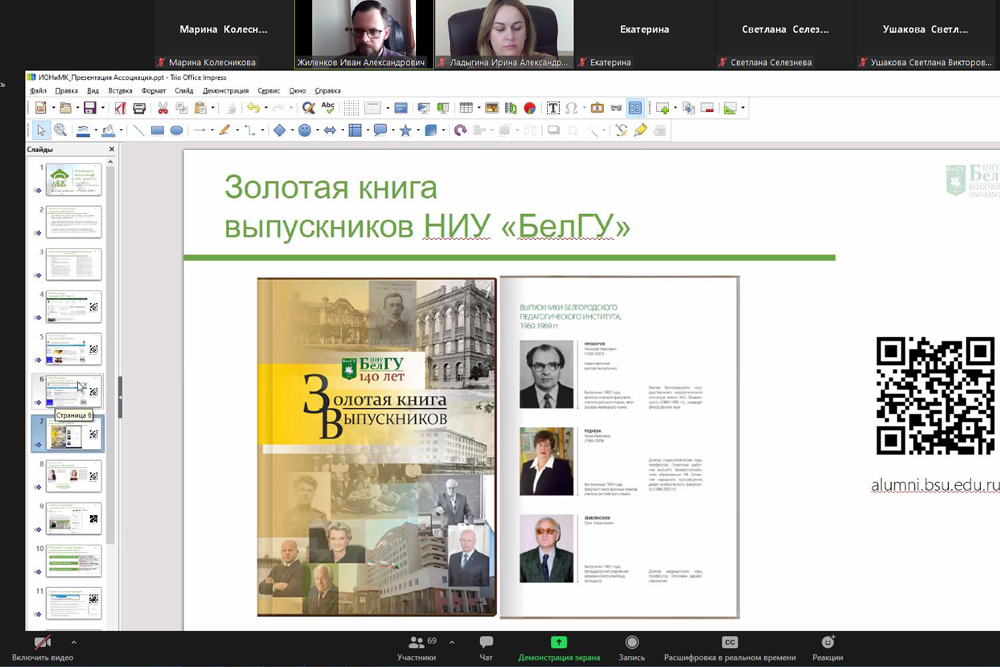Open the Star shapes dropdown arrow
This screenshot has height=667, width=1000.
pyautogui.click(x=417, y=130)
